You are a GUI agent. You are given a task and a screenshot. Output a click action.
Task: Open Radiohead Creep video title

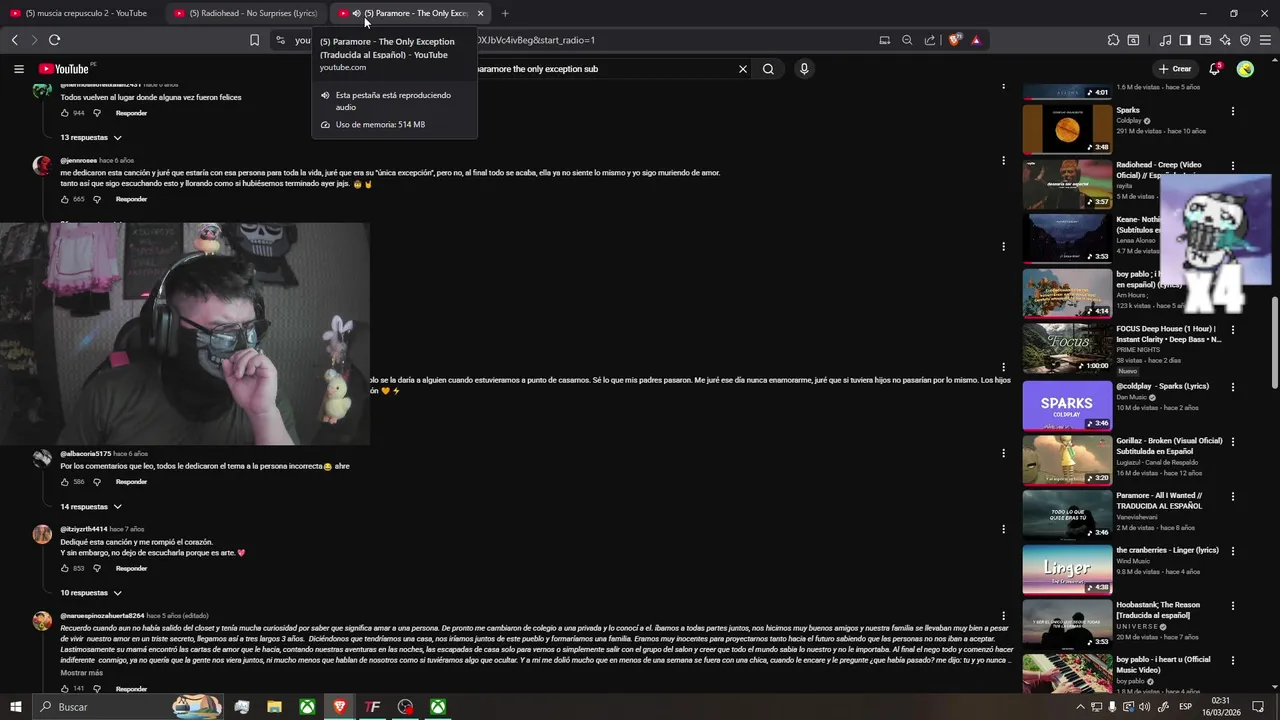pyautogui.click(x=1159, y=170)
